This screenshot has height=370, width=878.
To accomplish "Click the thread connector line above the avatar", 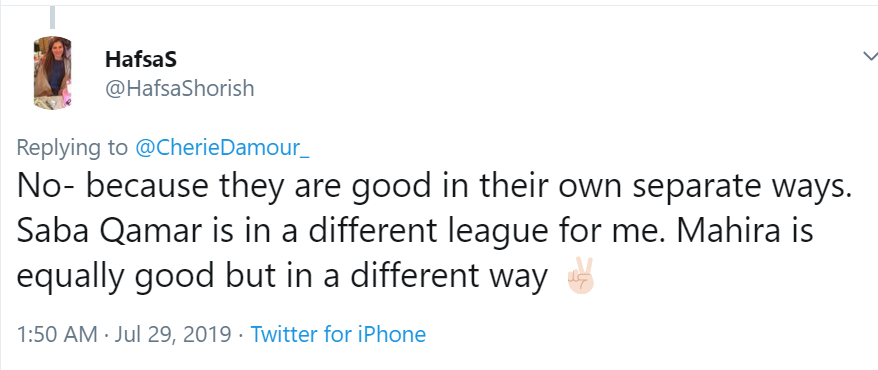I will click(x=53, y=17).
